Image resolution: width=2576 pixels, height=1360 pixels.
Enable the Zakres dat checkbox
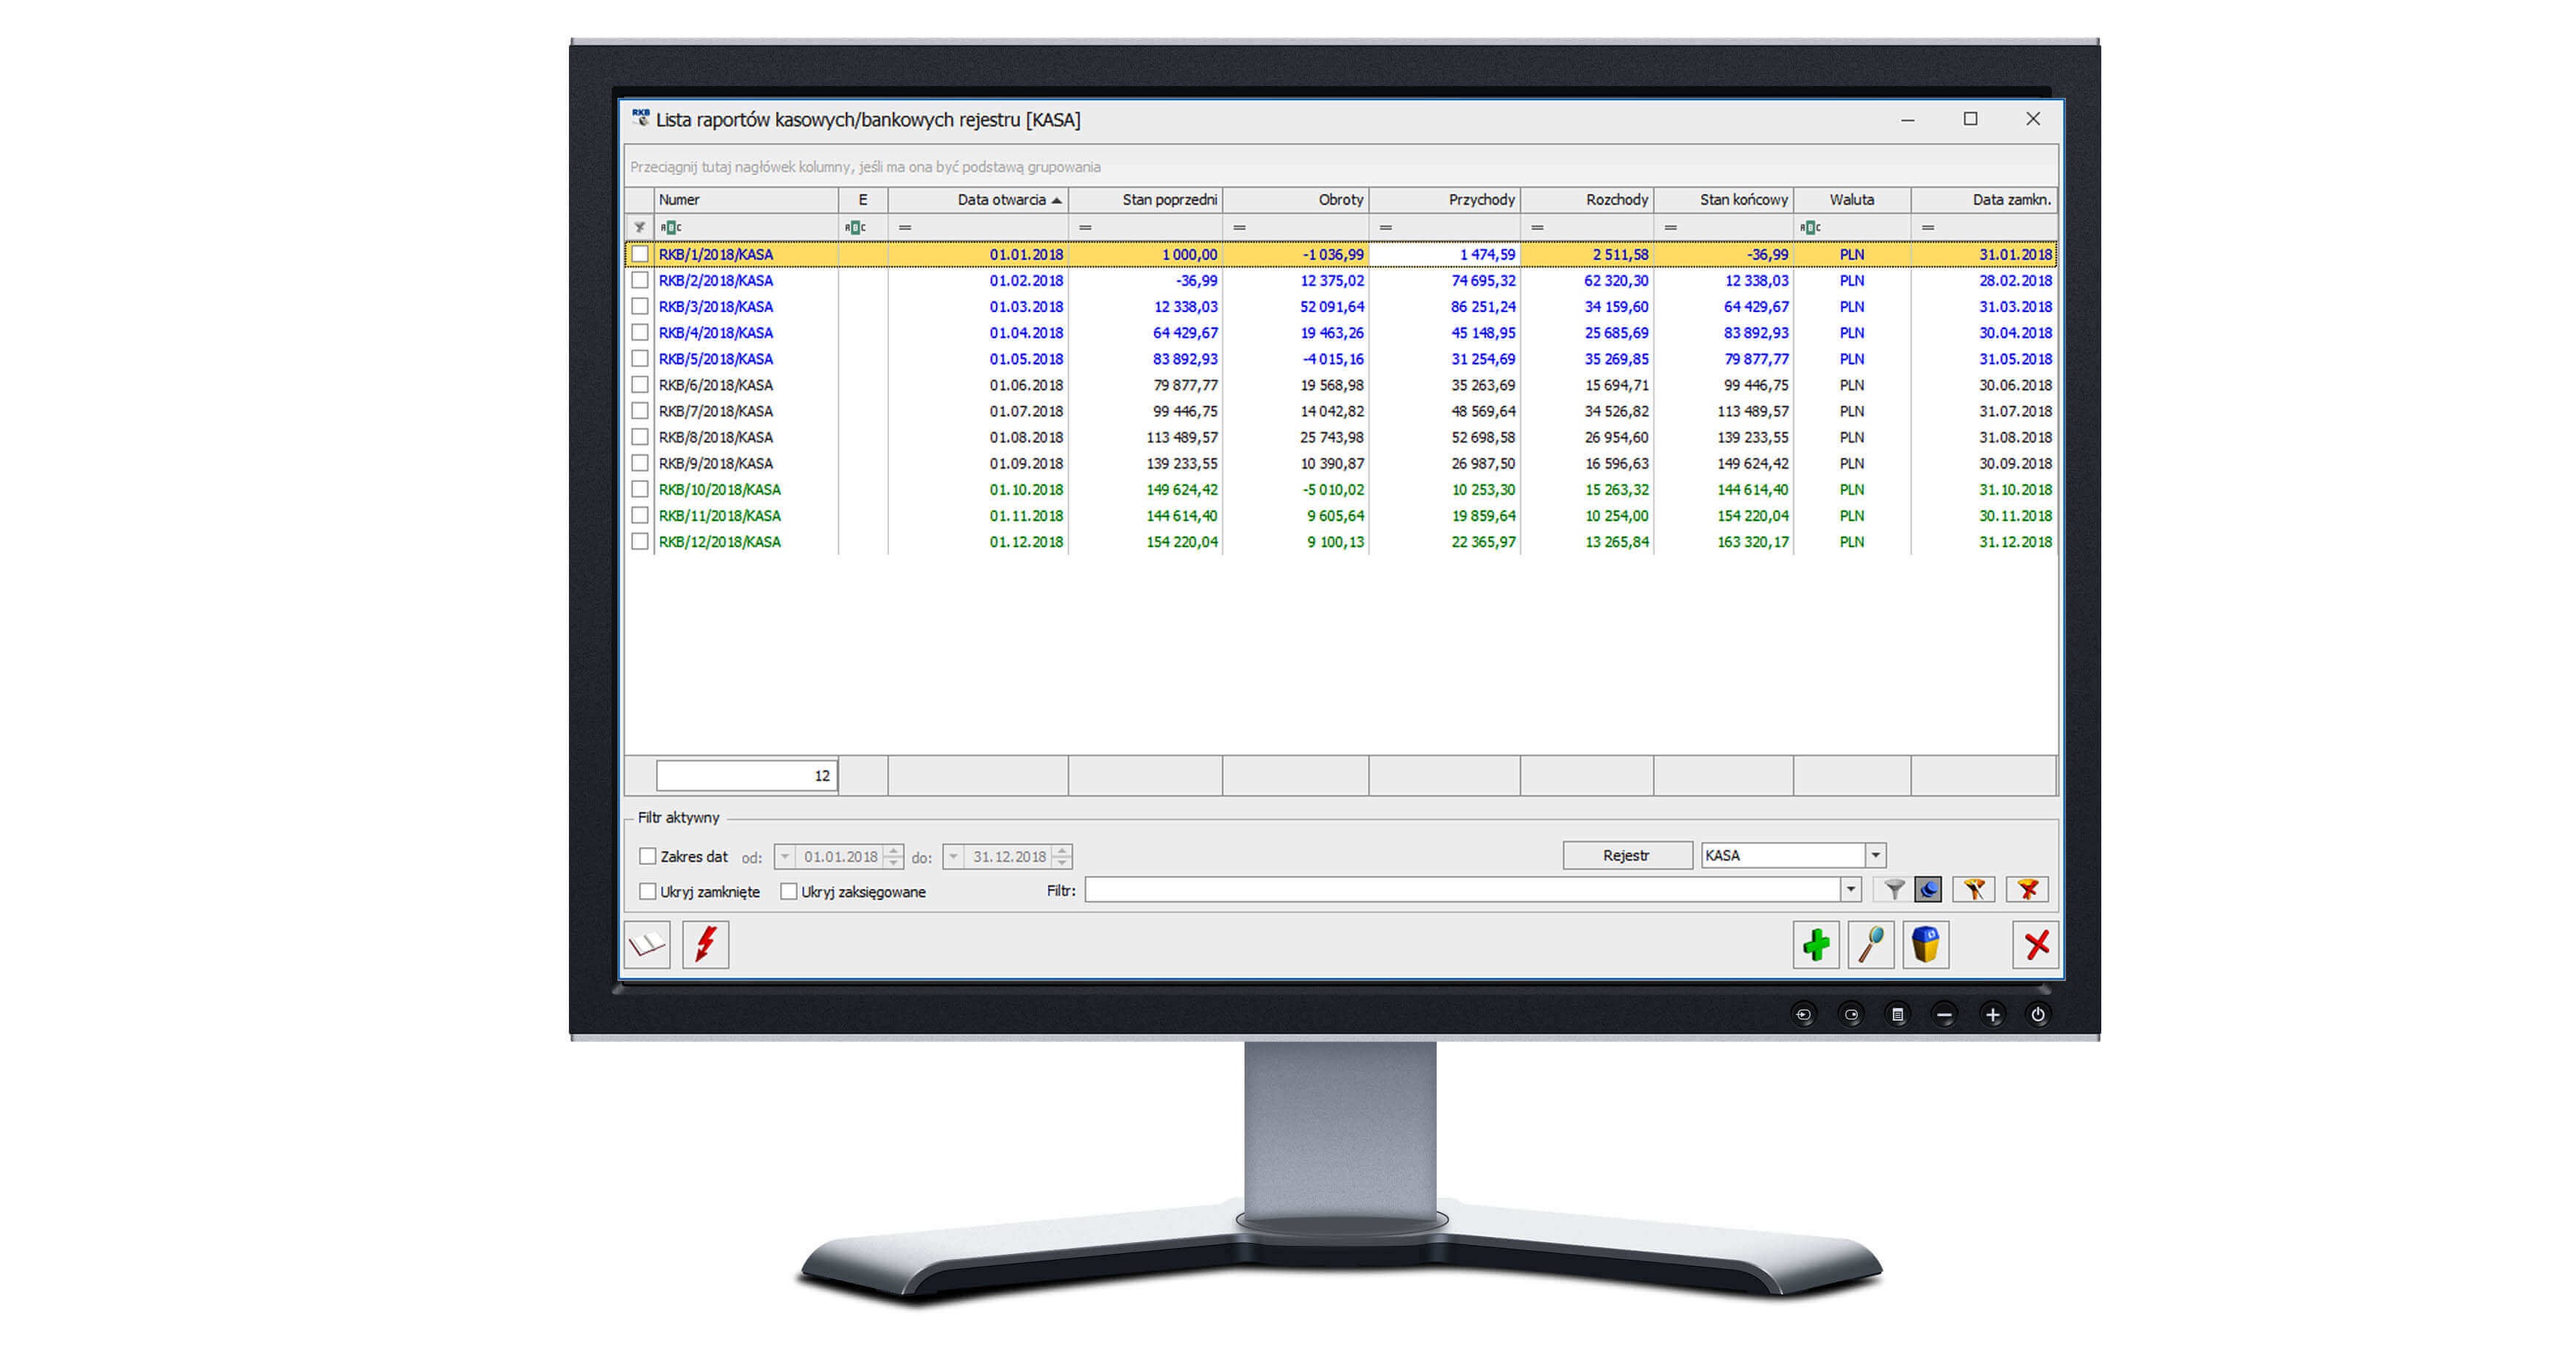tap(648, 856)
